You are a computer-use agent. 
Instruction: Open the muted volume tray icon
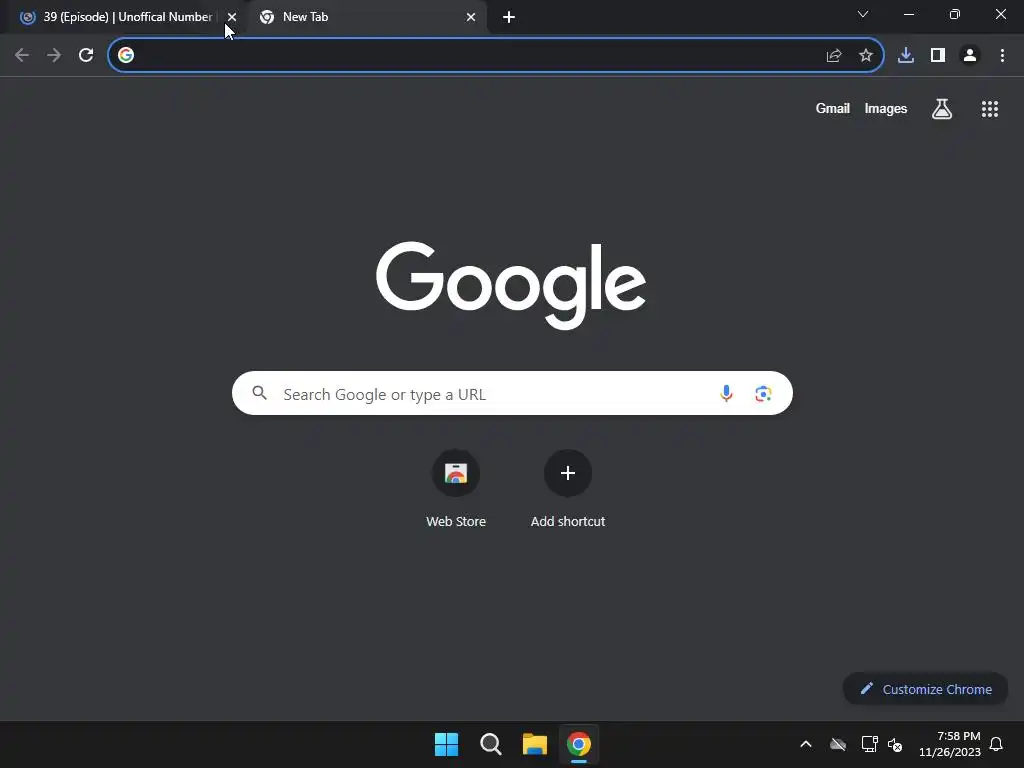coord(895,744)
